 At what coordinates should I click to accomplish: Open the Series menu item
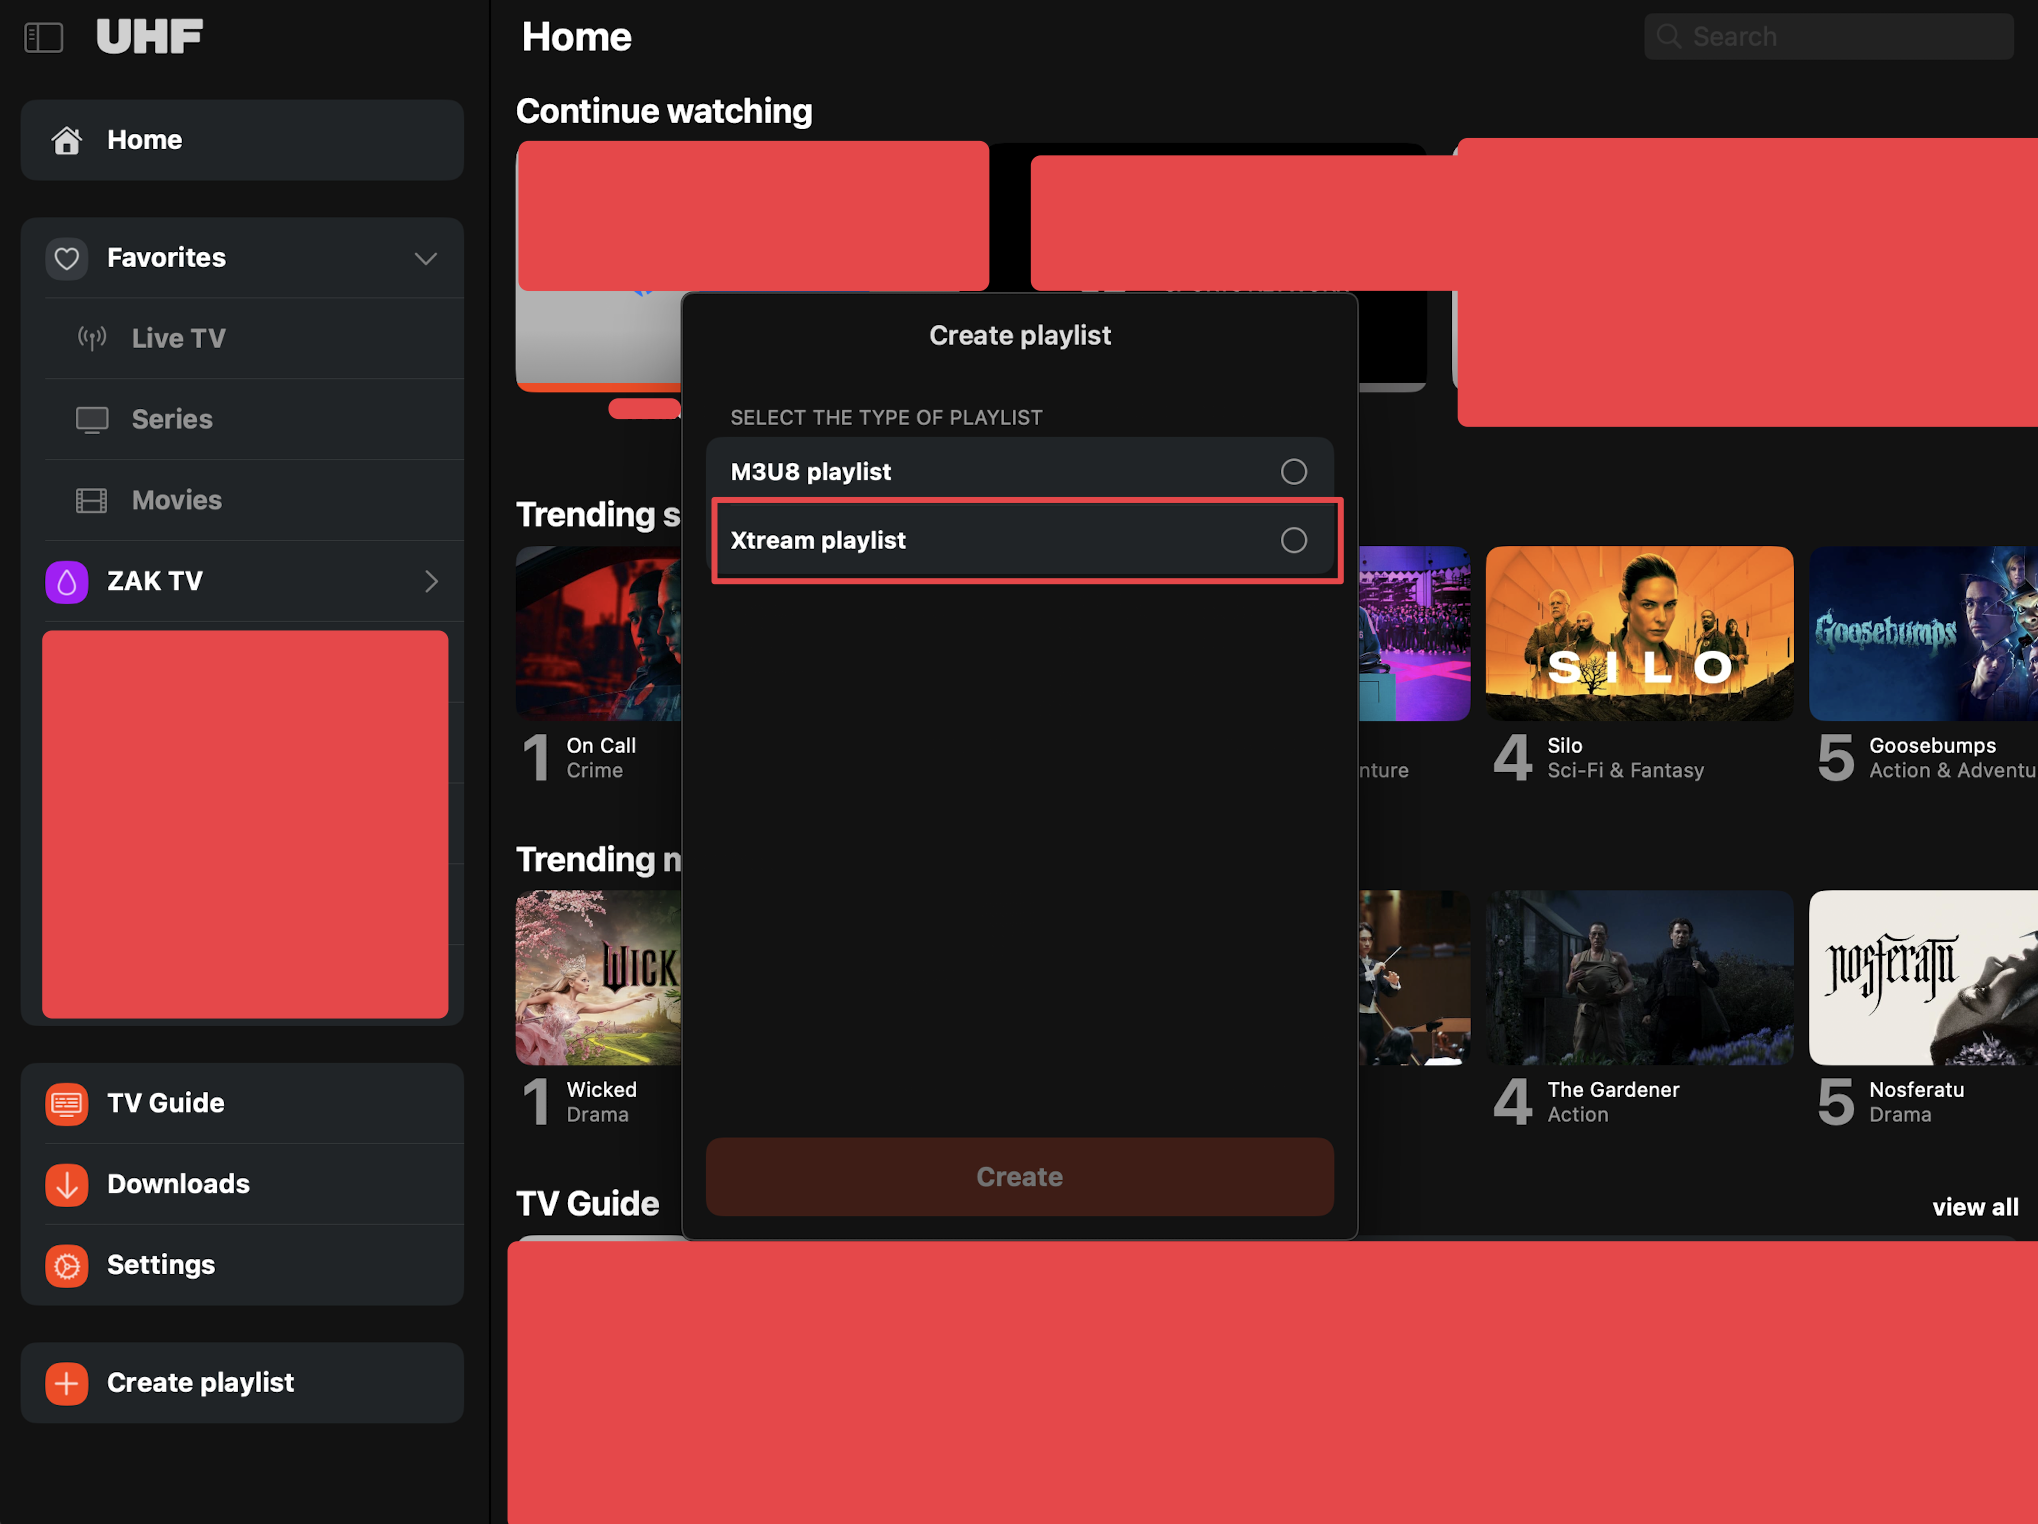coord(172,419)
